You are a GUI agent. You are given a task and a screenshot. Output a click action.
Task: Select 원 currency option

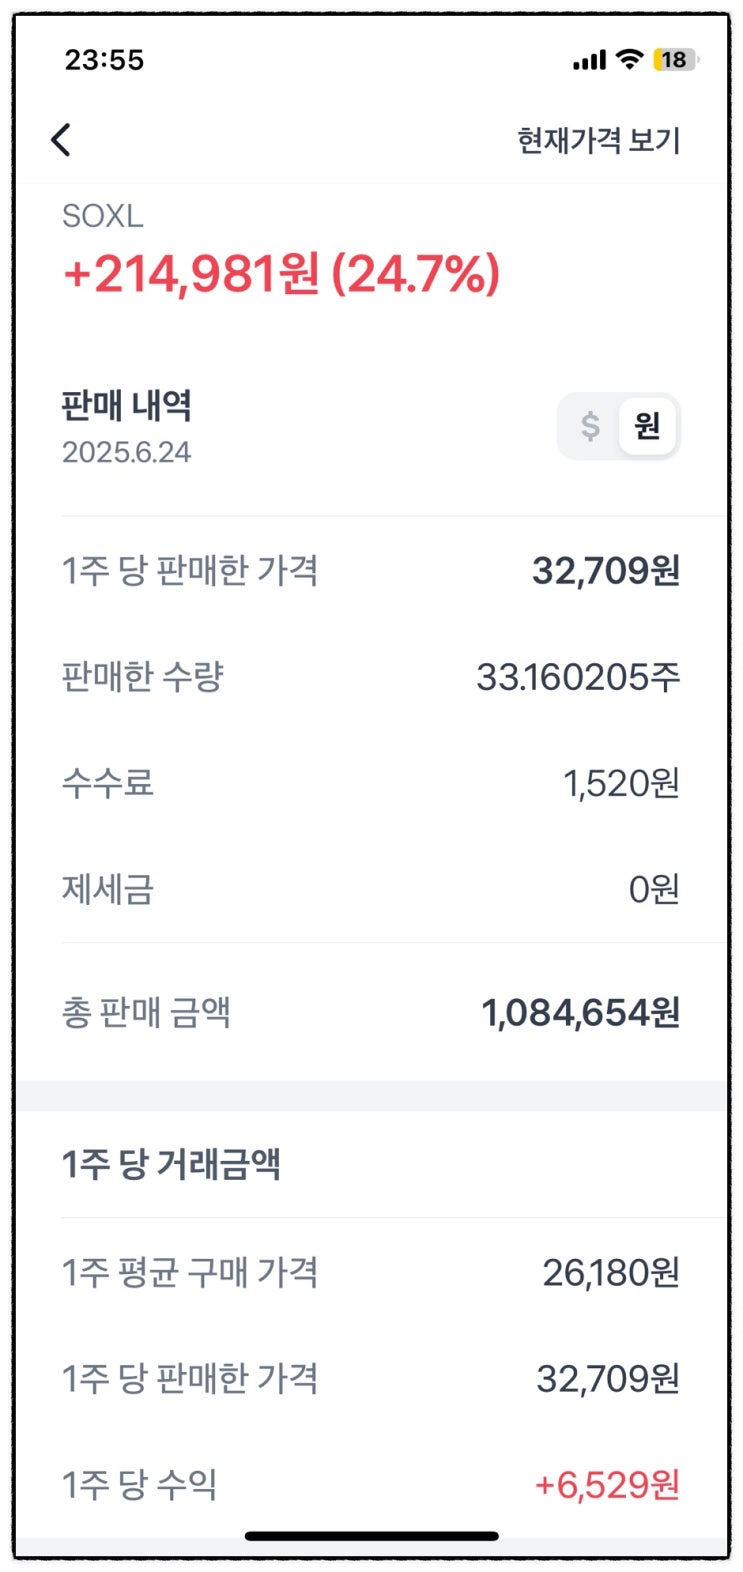[647, 426]
